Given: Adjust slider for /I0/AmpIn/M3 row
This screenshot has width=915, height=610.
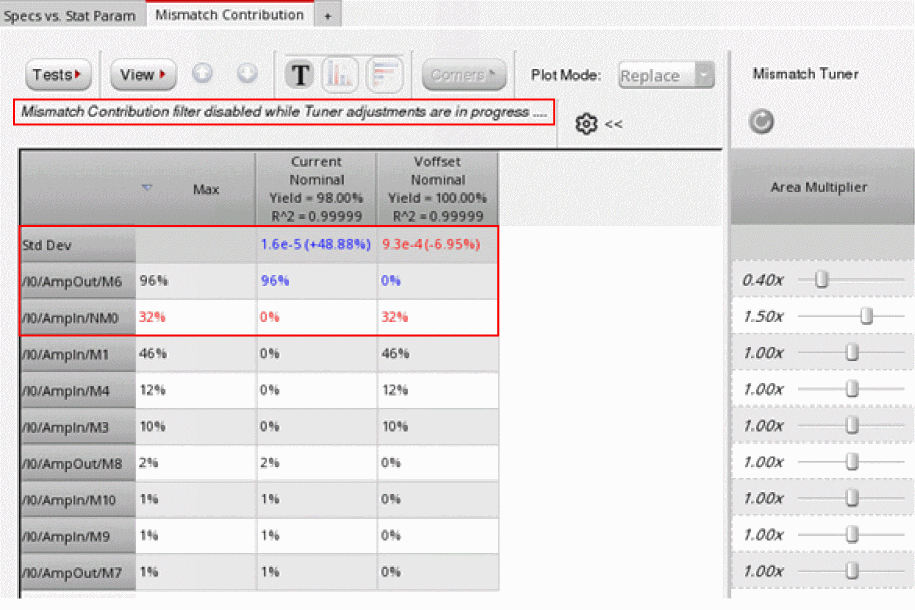Looking at the screenshot, I should coord(852,426).
